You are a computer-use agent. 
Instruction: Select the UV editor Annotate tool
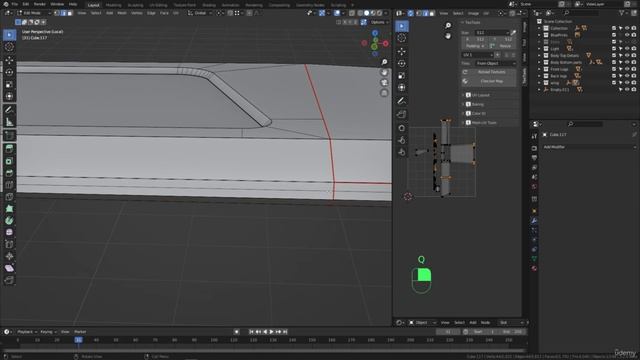(402, 101)
